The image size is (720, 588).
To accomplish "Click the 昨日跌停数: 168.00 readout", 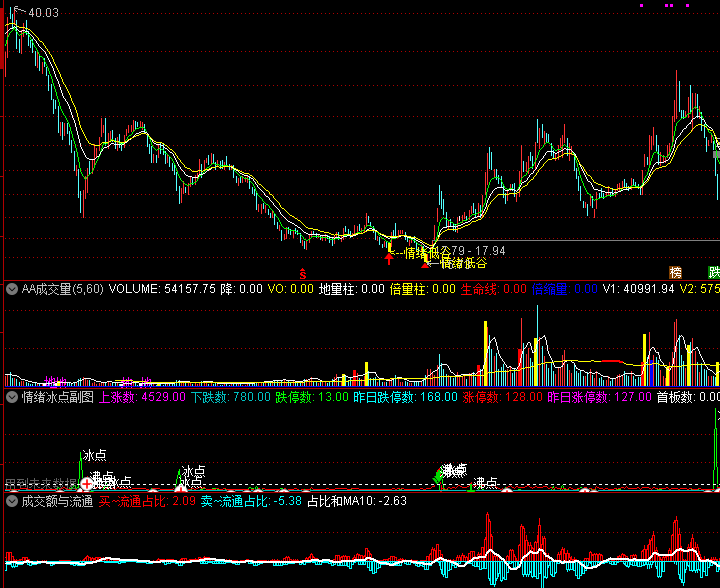I will click(x=405, y=397).
